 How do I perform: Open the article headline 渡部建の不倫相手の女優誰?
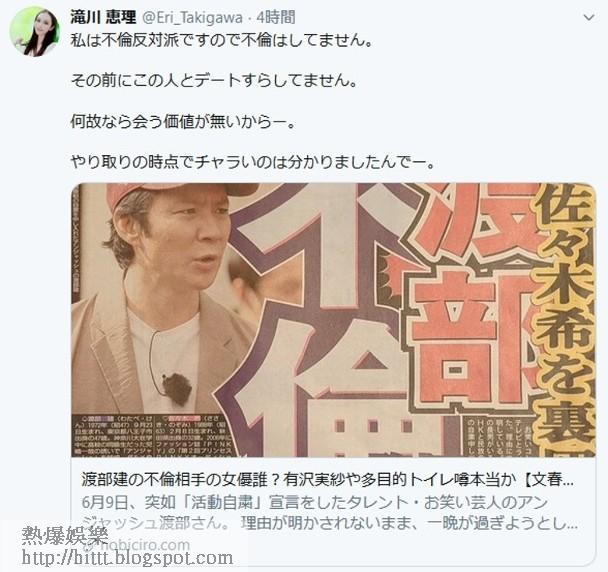(x=328, y=480)
